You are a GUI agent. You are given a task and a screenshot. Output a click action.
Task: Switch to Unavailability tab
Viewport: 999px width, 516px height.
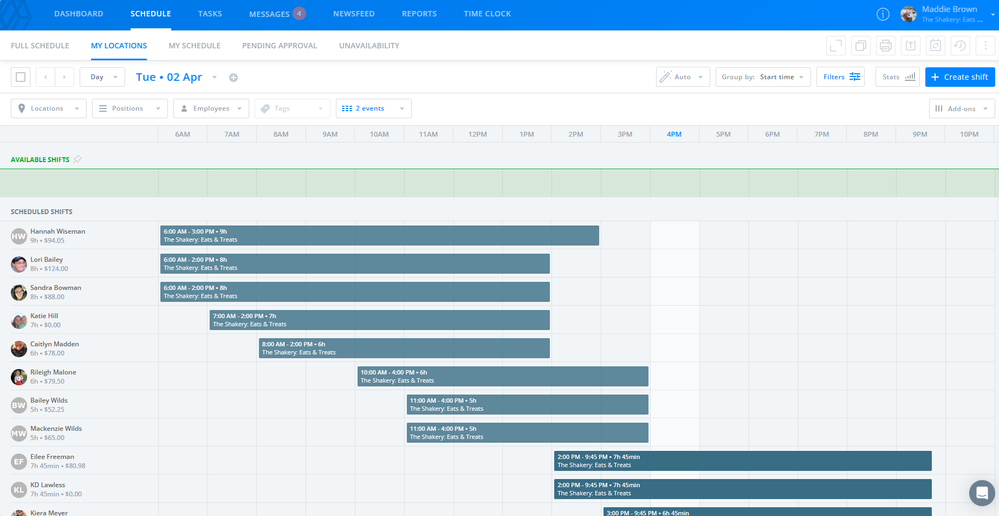[369, 46]
